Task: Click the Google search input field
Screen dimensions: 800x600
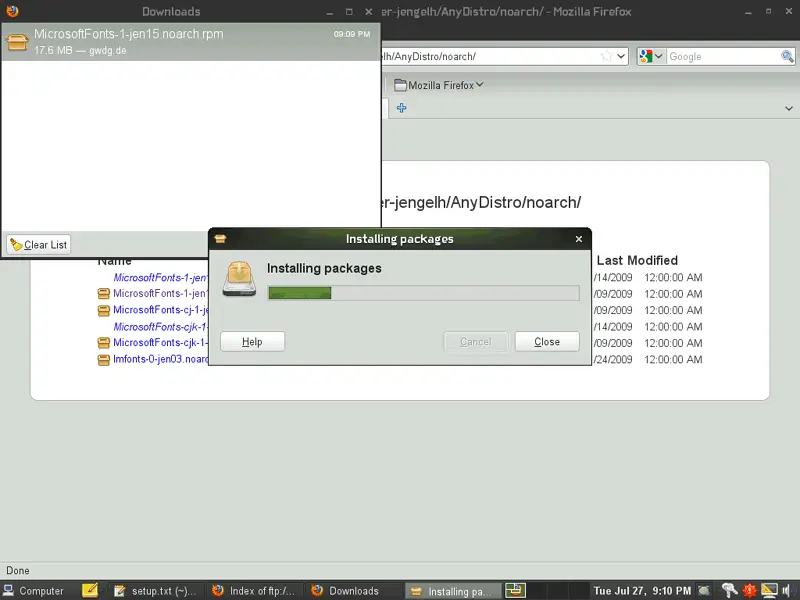Action: tap(723, 56)
